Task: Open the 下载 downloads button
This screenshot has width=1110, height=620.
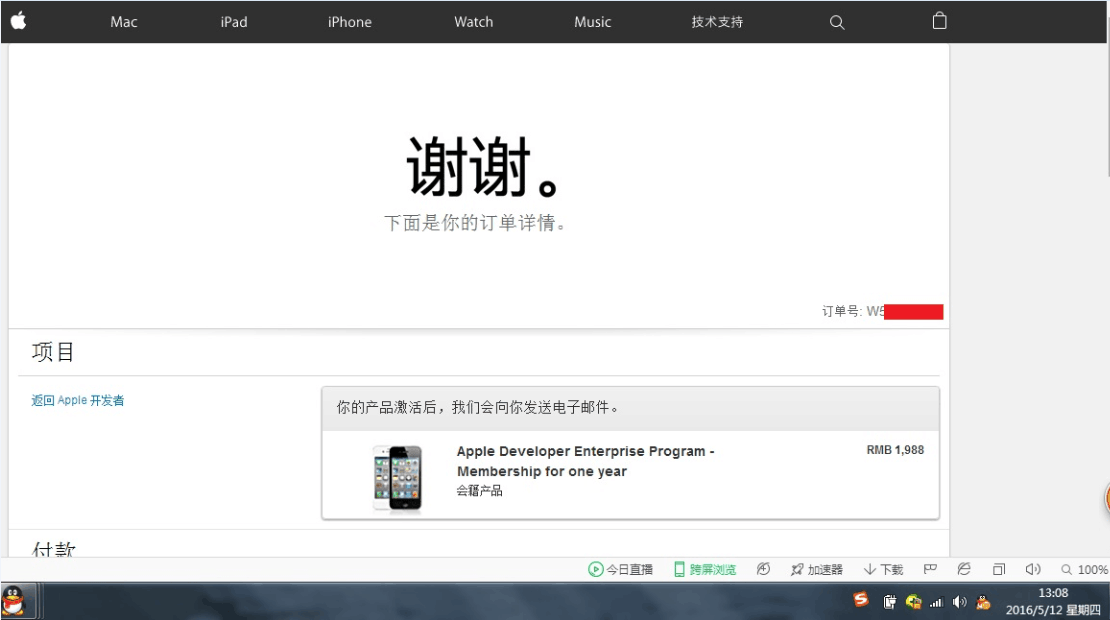Action: (883, 569)
